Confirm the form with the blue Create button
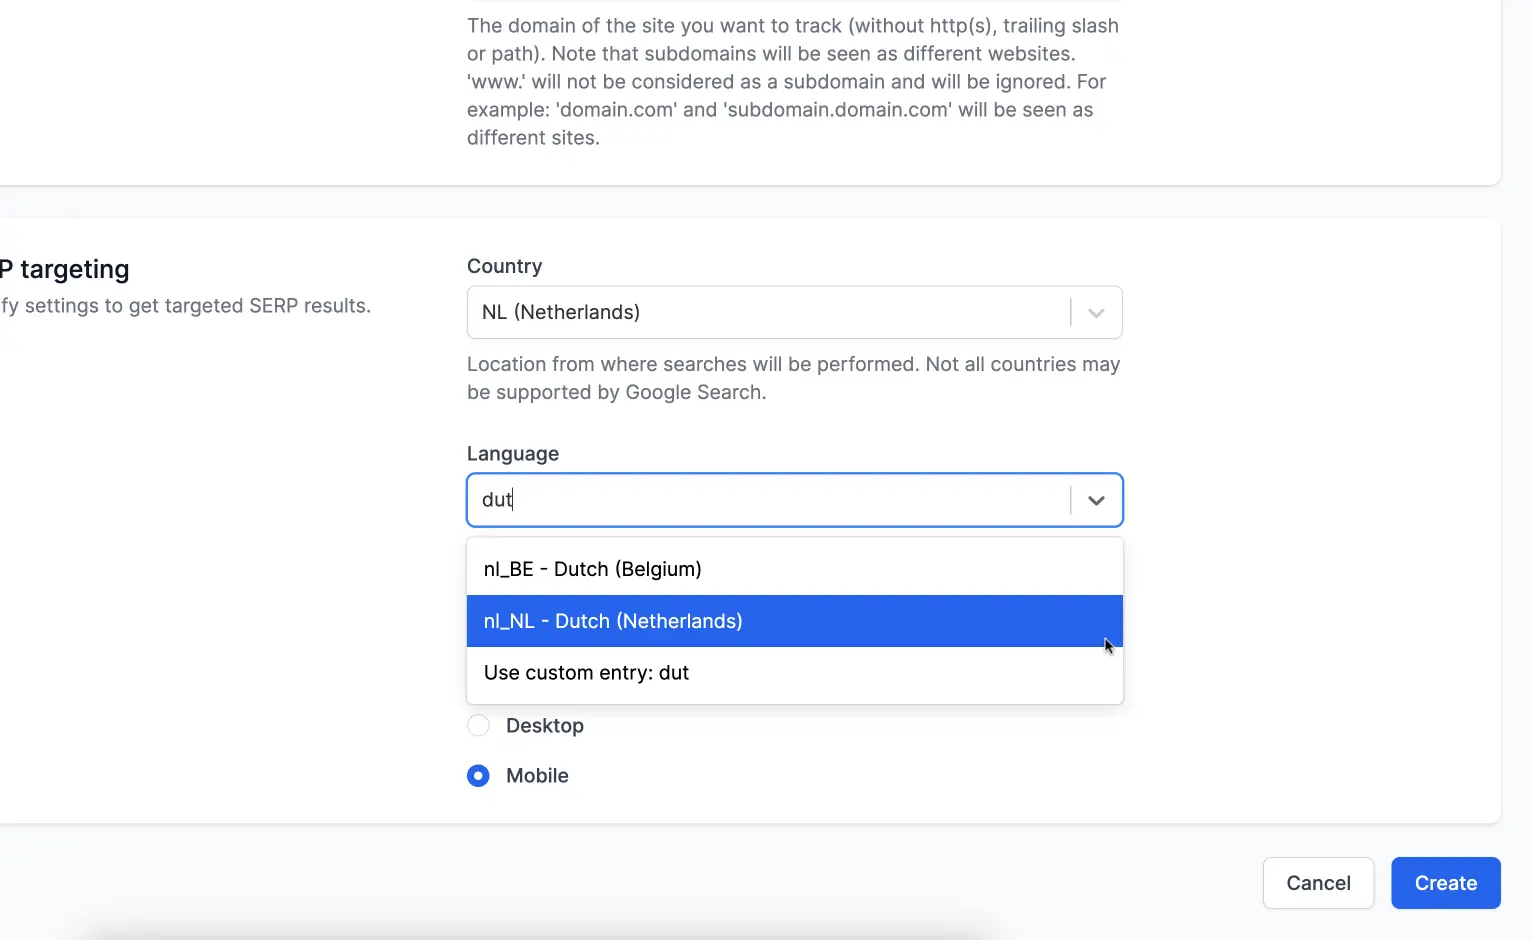 pos(1445,883)
